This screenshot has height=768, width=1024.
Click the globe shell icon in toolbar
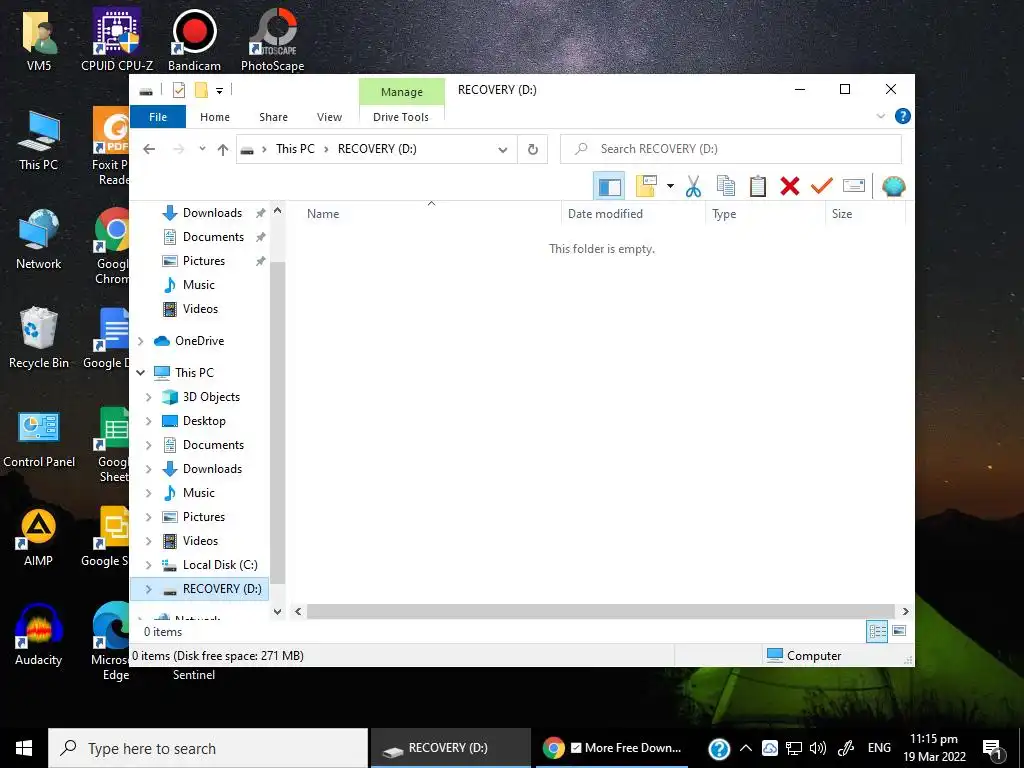pyautogui.click(x=893, y=187)
